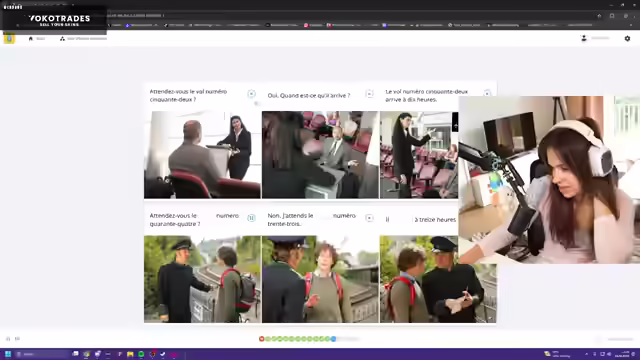Select the photo of the conductor holding a trolley

click(x=202, y=279)
